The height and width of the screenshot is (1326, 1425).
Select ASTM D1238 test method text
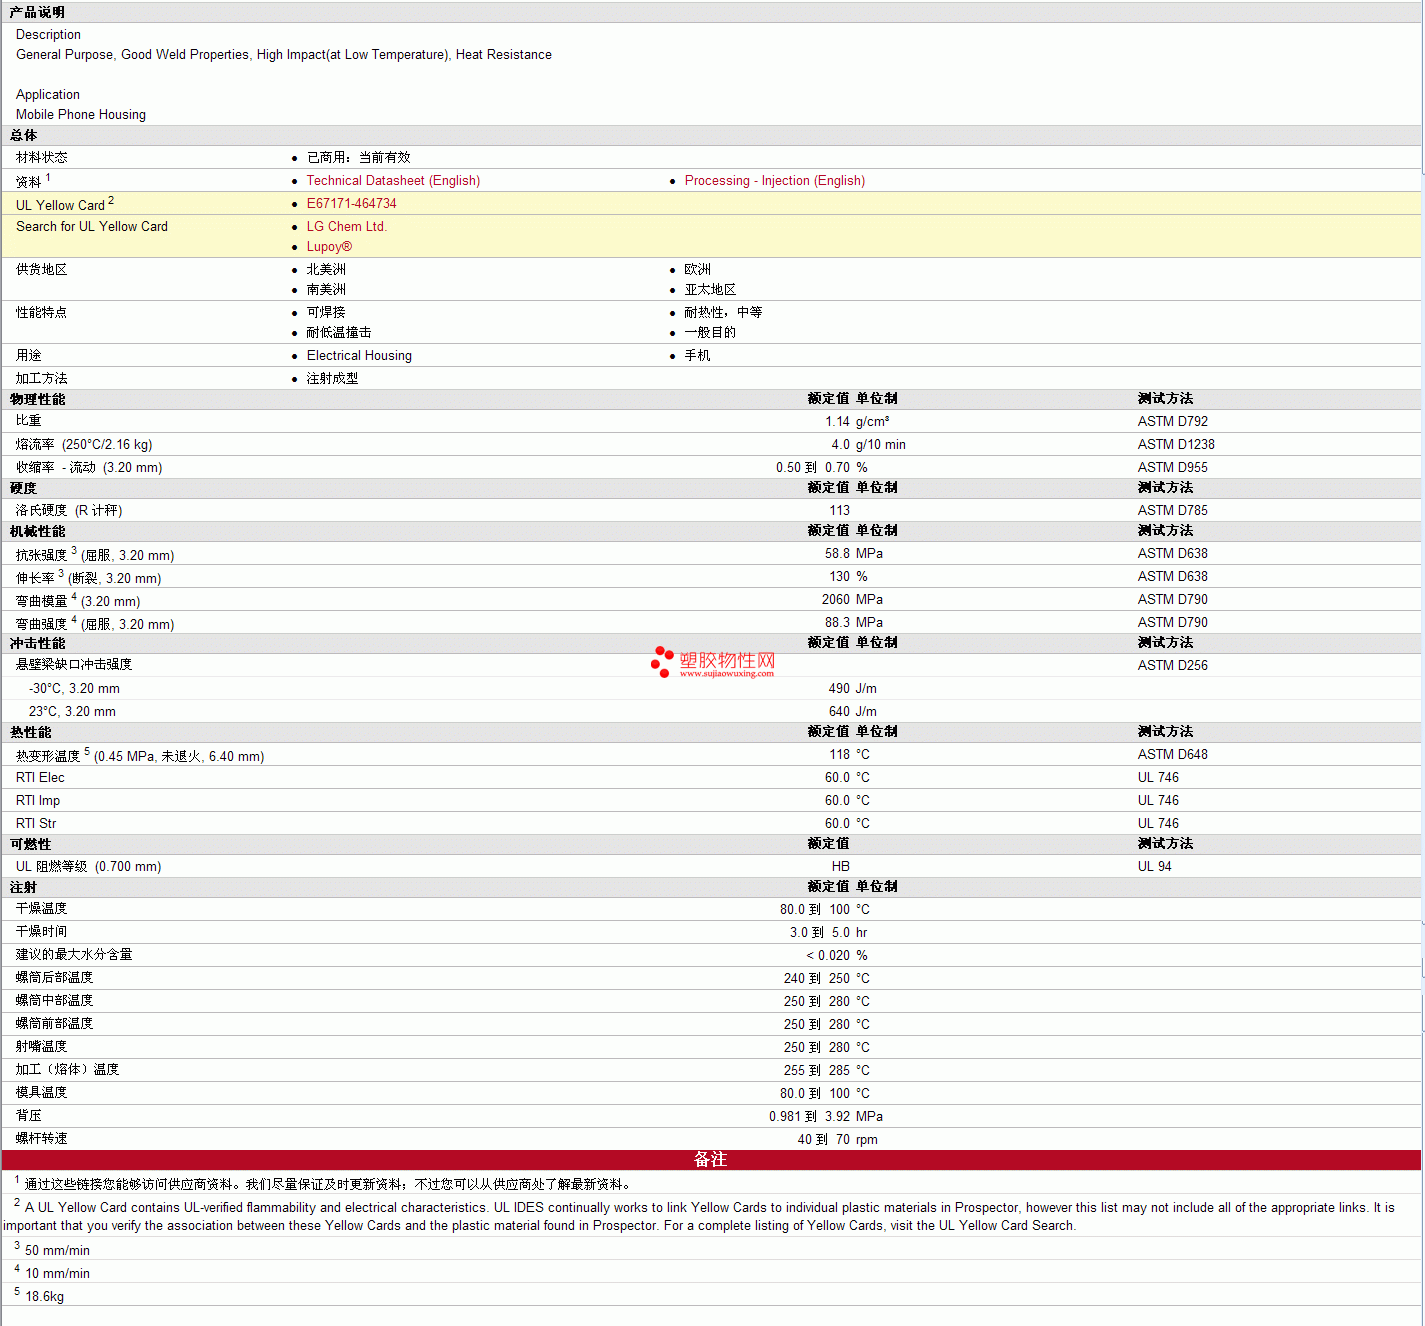[1176, 445]
